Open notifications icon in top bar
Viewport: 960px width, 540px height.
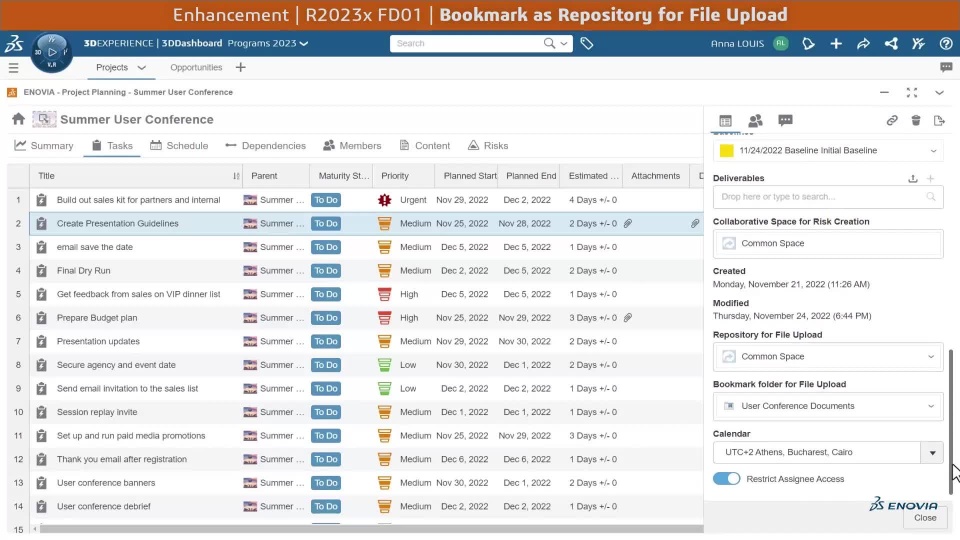[808, 43]
